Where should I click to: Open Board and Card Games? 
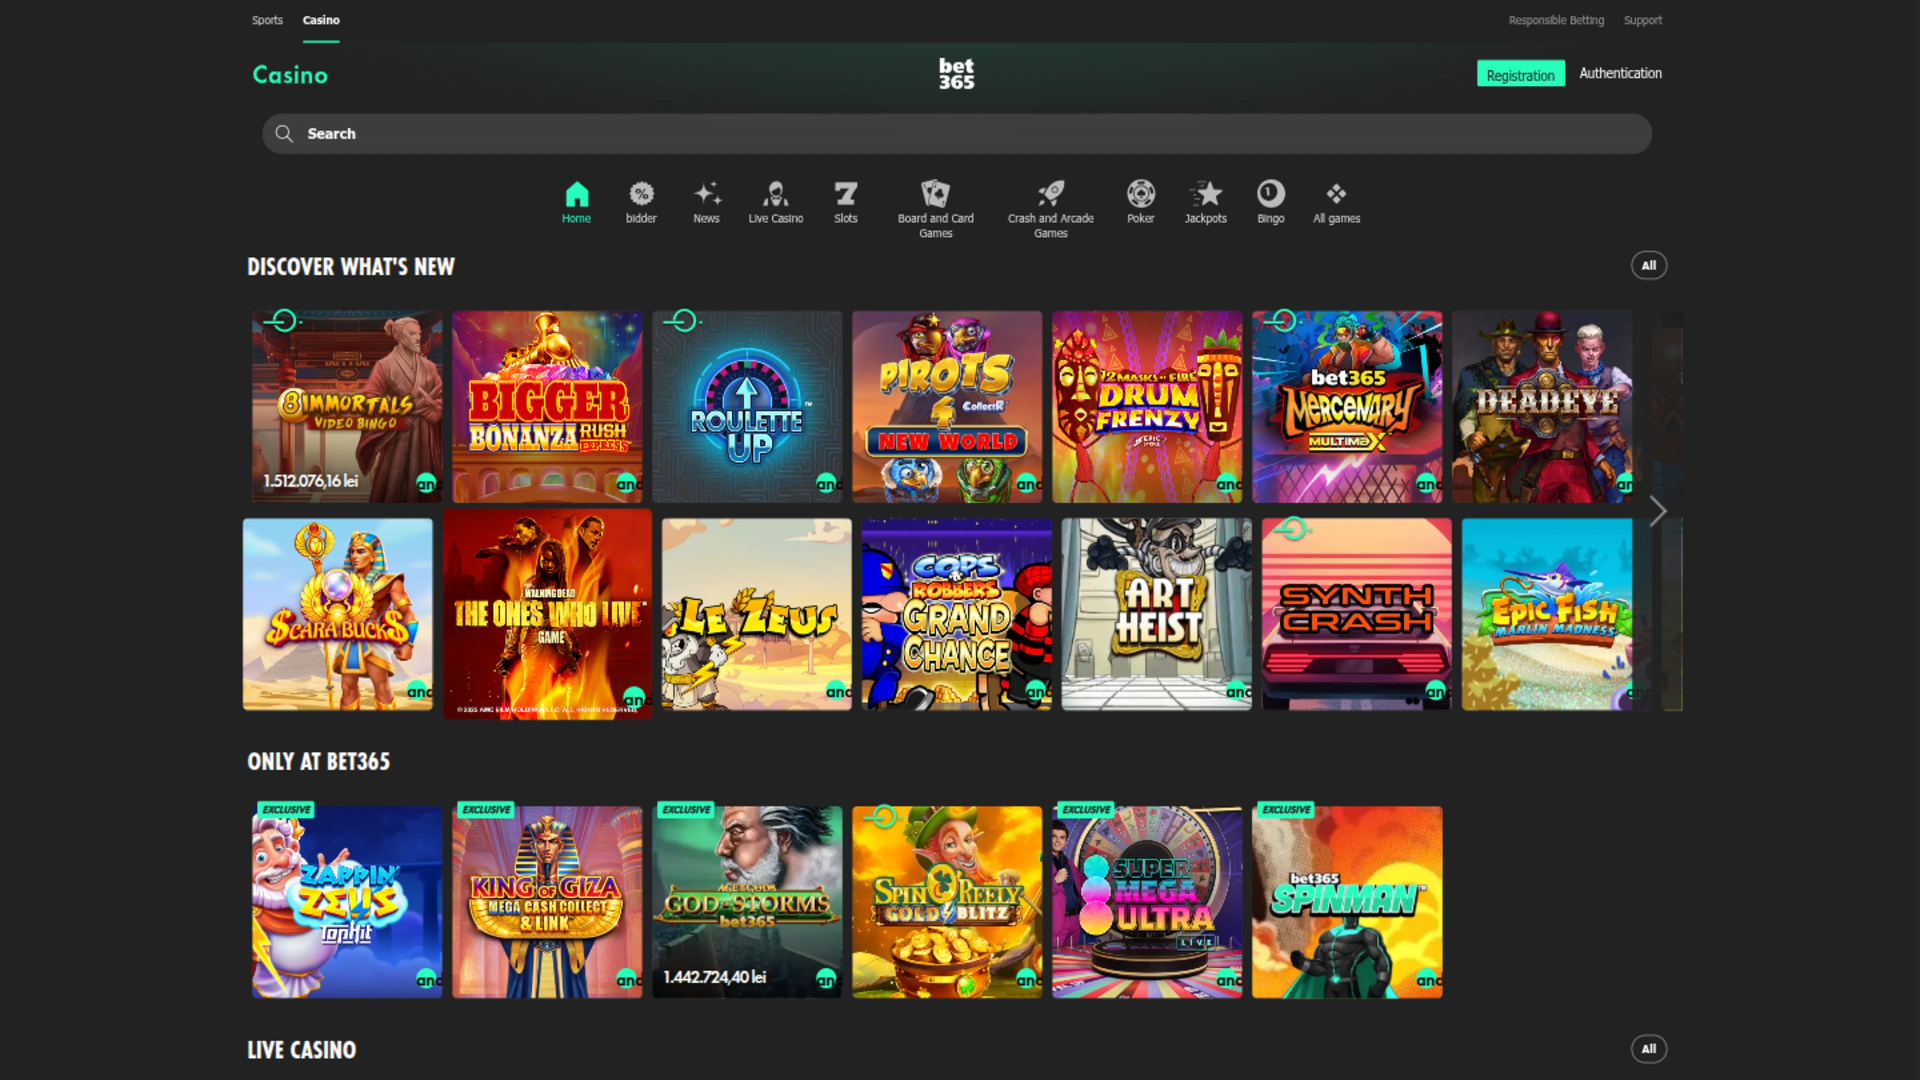(x=935, y=202)
